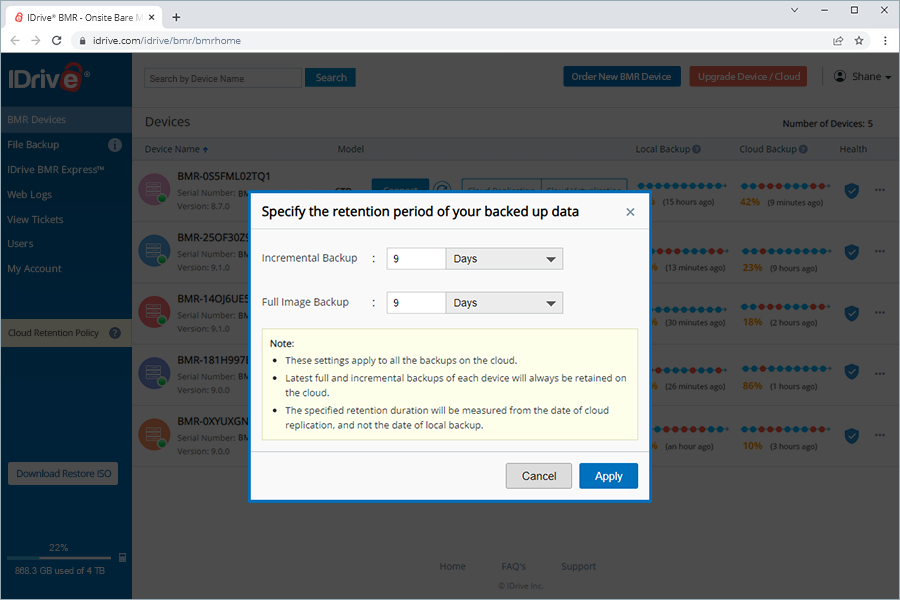Click the IDrive logo
This screenshot has height=600, width=900.
tap(48, 78)
